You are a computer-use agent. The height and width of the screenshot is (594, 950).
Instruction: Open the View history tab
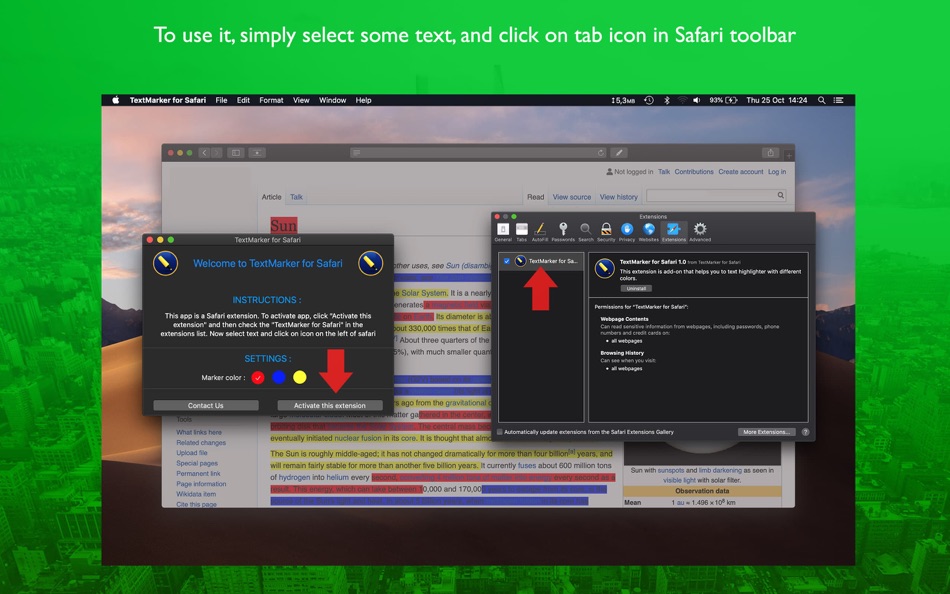pos(619,197)
